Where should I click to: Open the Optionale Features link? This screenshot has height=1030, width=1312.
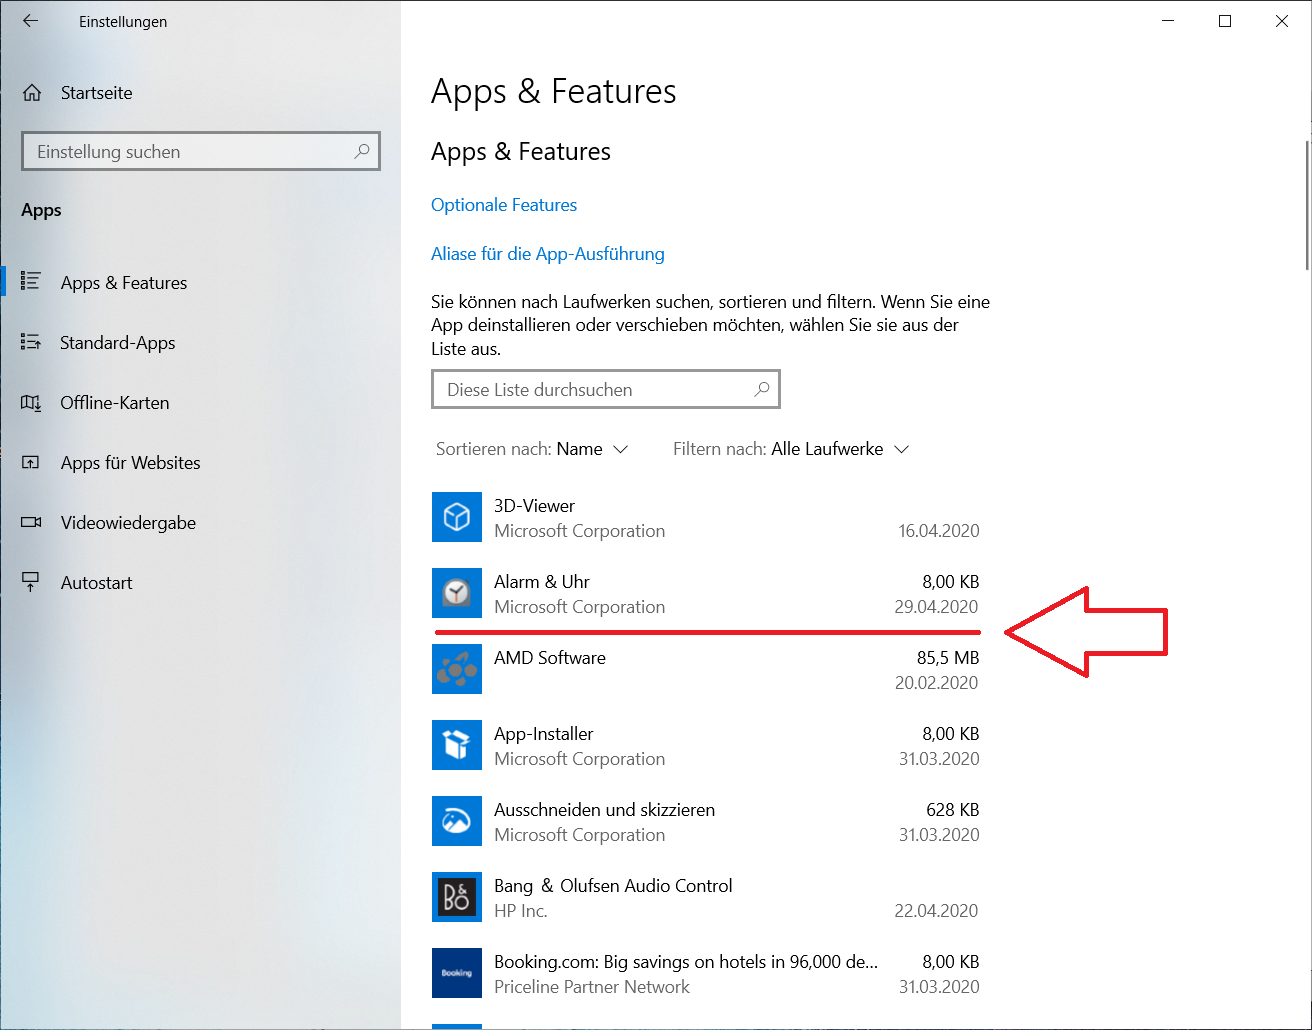point(504,205)
